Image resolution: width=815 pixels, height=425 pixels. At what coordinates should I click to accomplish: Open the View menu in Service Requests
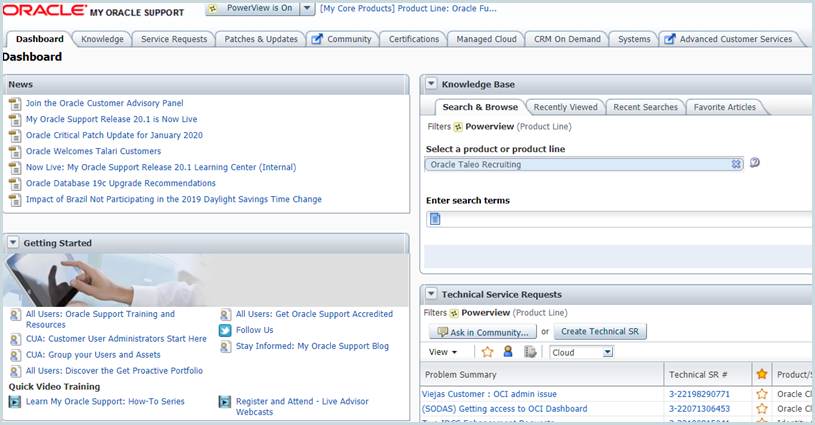(443, 352)
